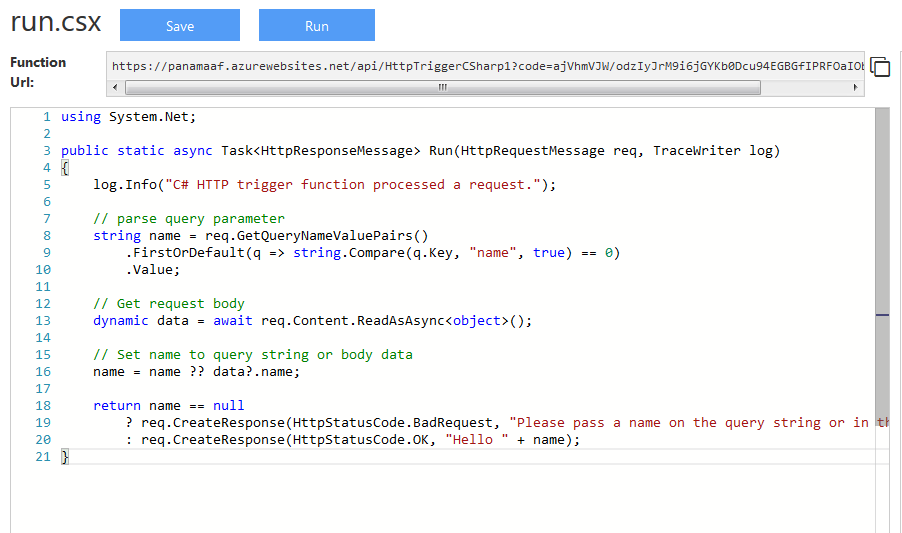Click the FirstOrDefault lambda line
Viewport: 902px width, 533px height.
click(372, 253)
